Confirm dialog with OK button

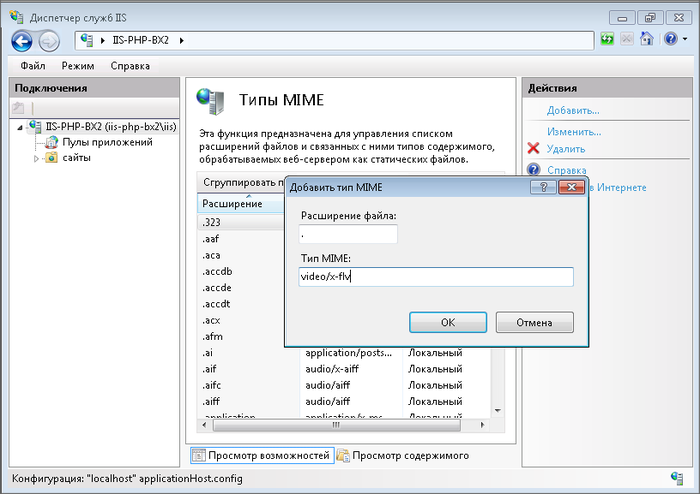click(x=448, y=322)
